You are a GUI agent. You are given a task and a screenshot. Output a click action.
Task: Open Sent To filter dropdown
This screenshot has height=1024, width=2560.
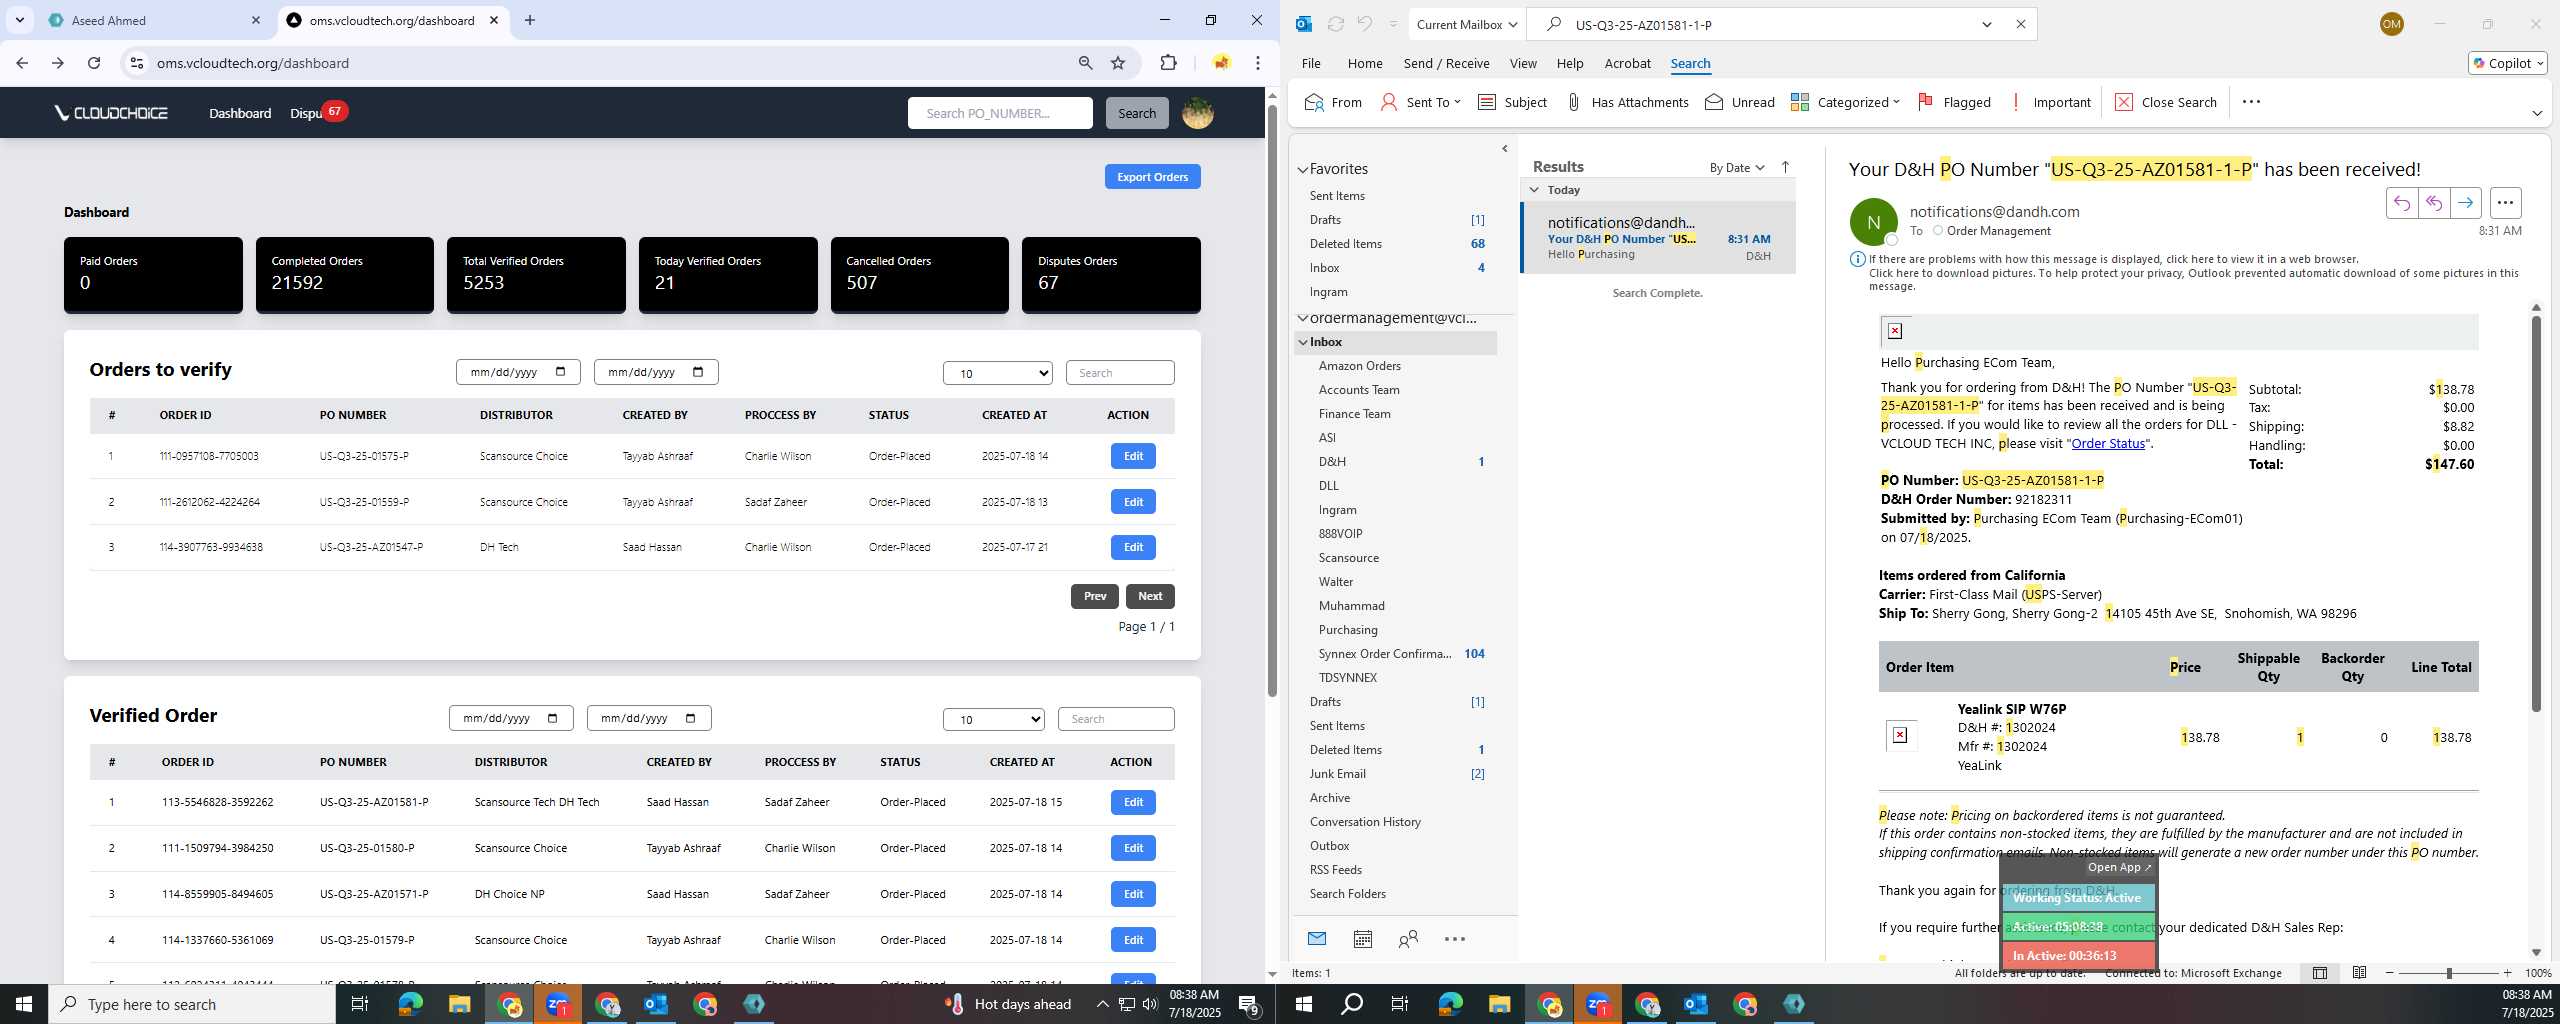point(1420,102)
